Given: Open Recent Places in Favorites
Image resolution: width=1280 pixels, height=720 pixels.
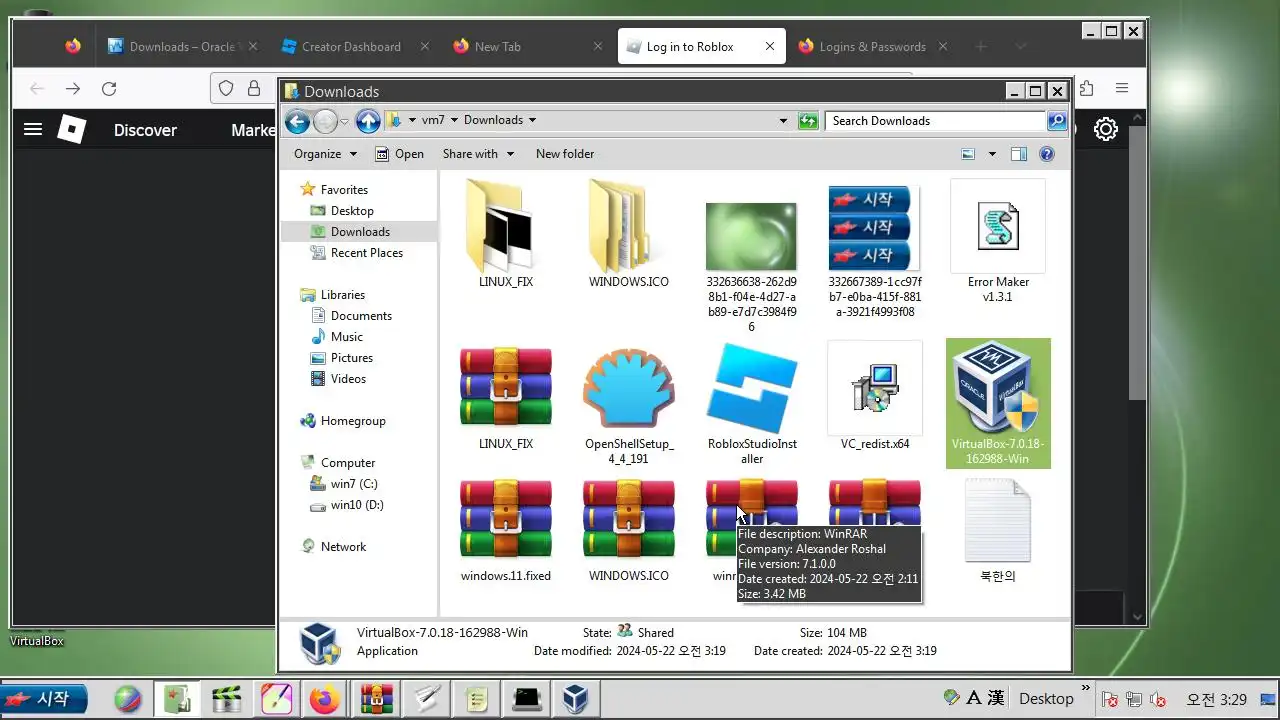Looking at the screenshot, I should [357, 253].
